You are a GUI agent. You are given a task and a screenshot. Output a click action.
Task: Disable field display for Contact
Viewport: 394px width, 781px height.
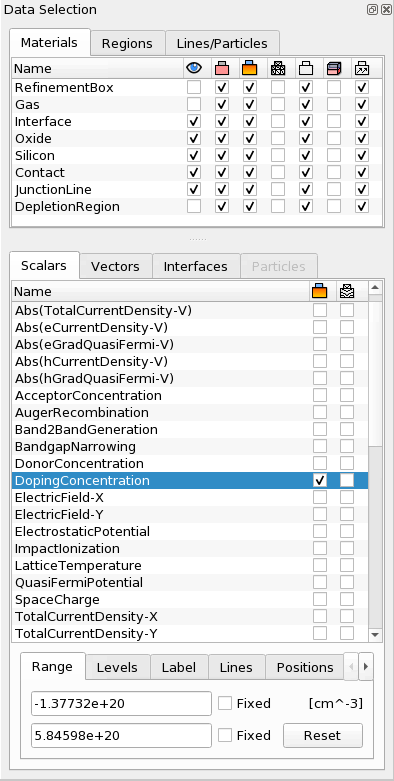coord(250,172)
